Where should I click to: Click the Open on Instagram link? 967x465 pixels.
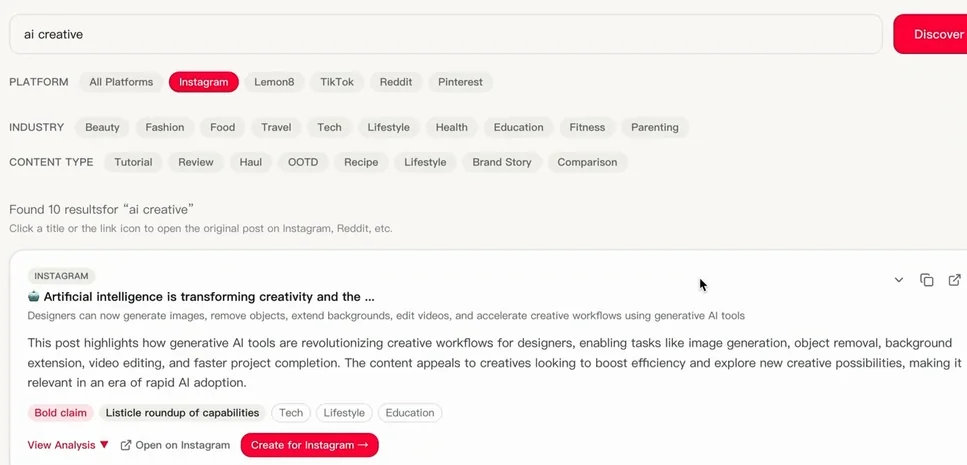175,445
